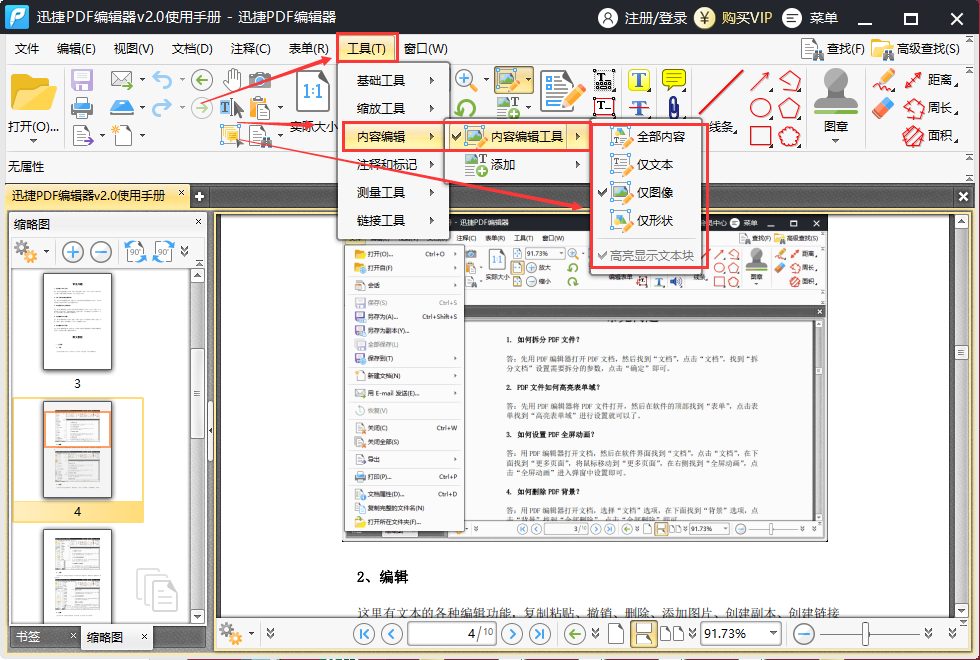
Task: Expand the Measure Tools submenu
Action: pos(394,192)
